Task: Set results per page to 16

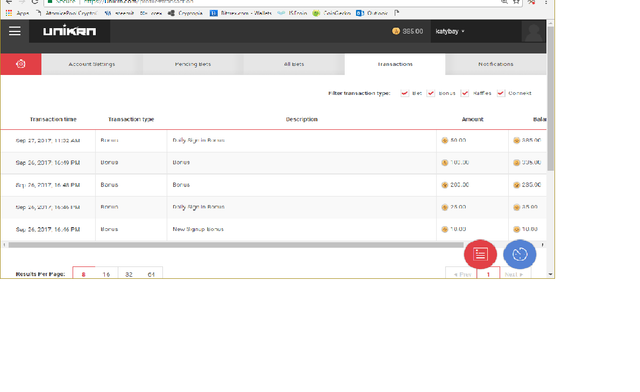Action: point(106,274)
